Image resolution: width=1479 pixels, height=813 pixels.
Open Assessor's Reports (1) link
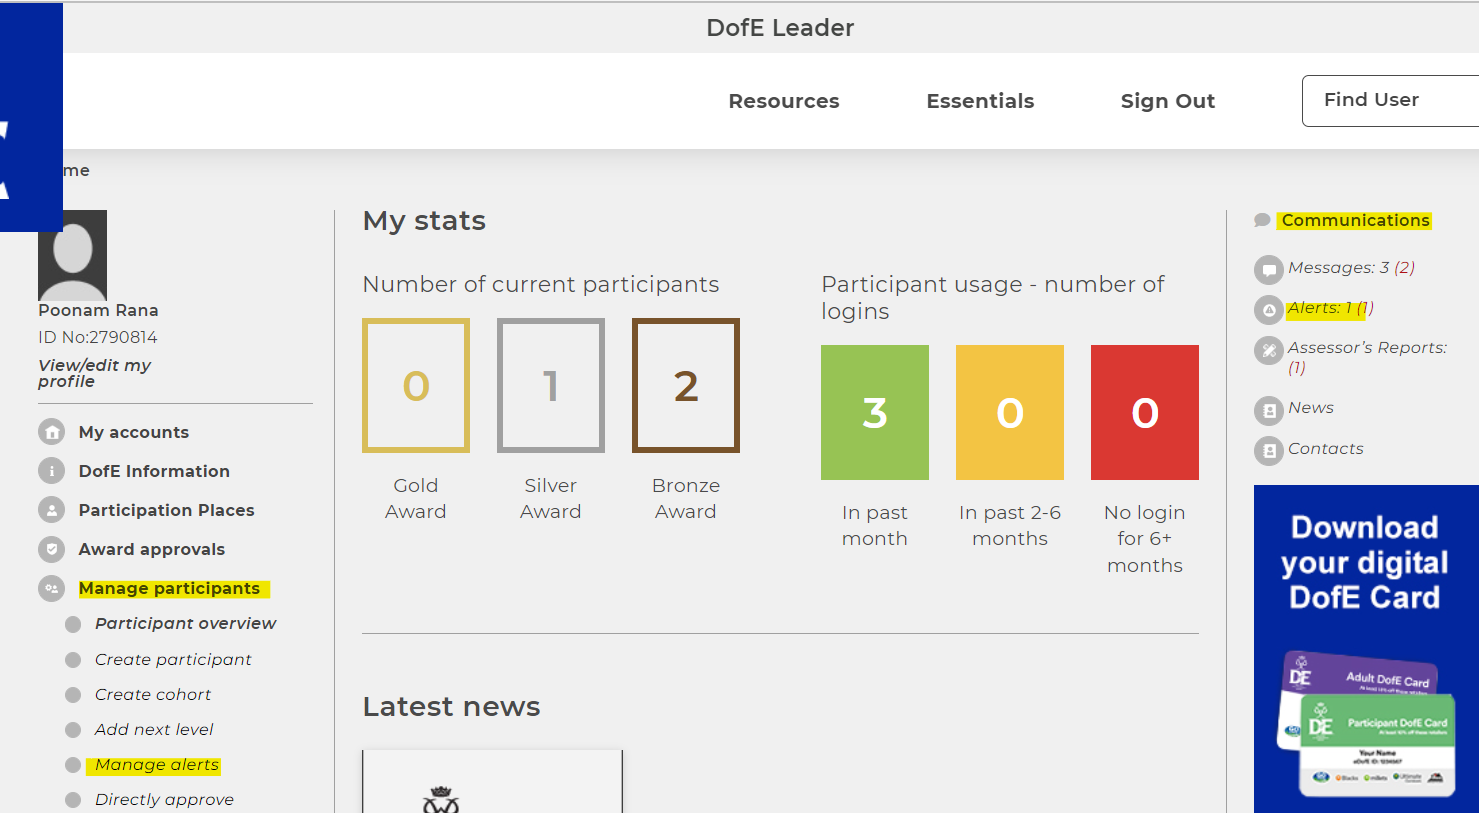click(x=1367, y=357)
